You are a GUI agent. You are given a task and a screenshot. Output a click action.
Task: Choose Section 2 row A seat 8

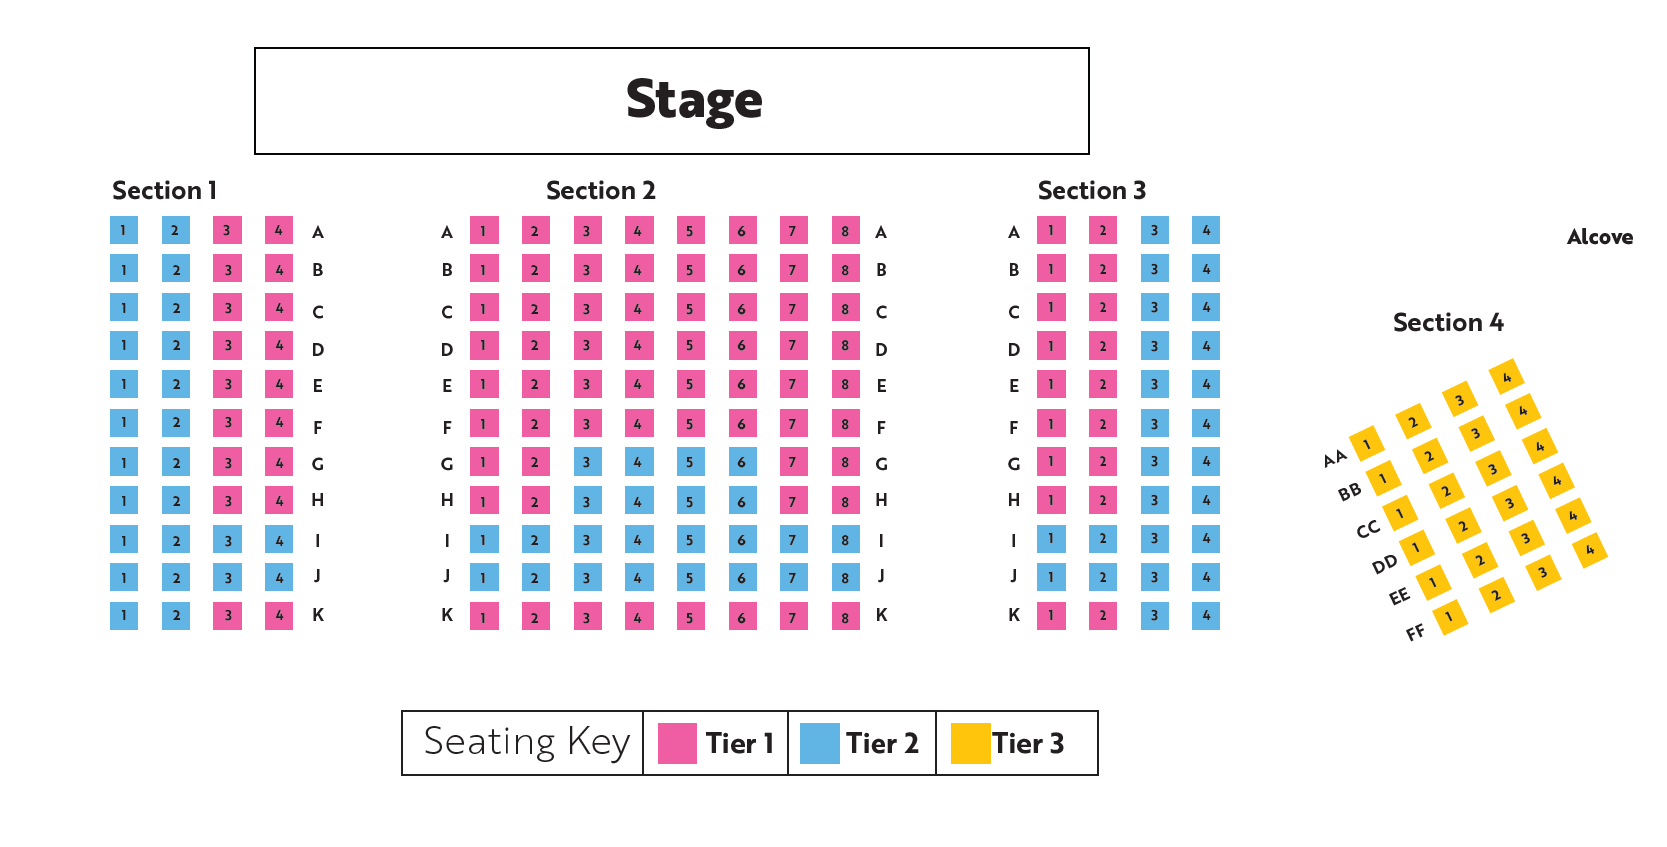click(x=845, y=231)
